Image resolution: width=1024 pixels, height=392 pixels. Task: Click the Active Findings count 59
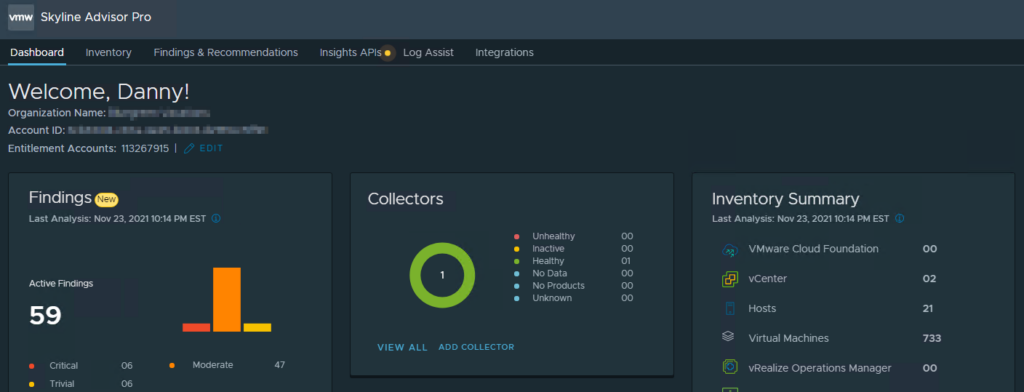[45, 316]
